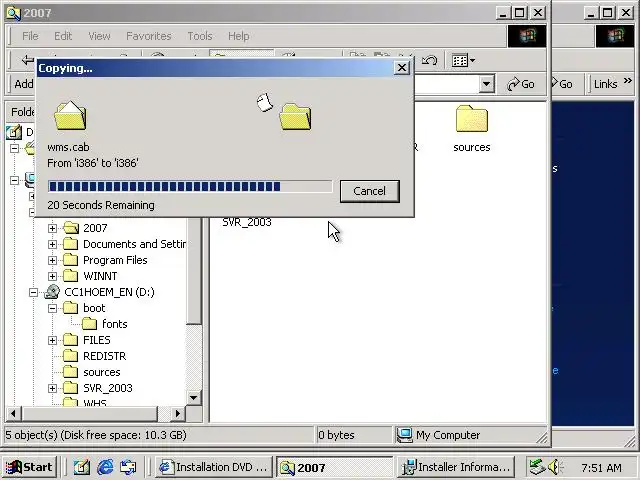Screen dimensions: 640x480
Task: Select the WHS folder in tree
Action: 85,402
